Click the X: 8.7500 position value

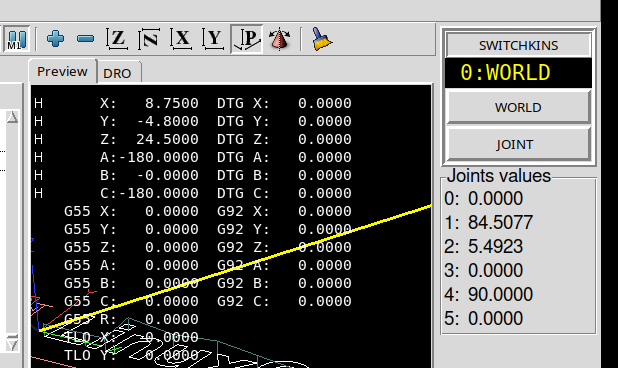(149, 103)
